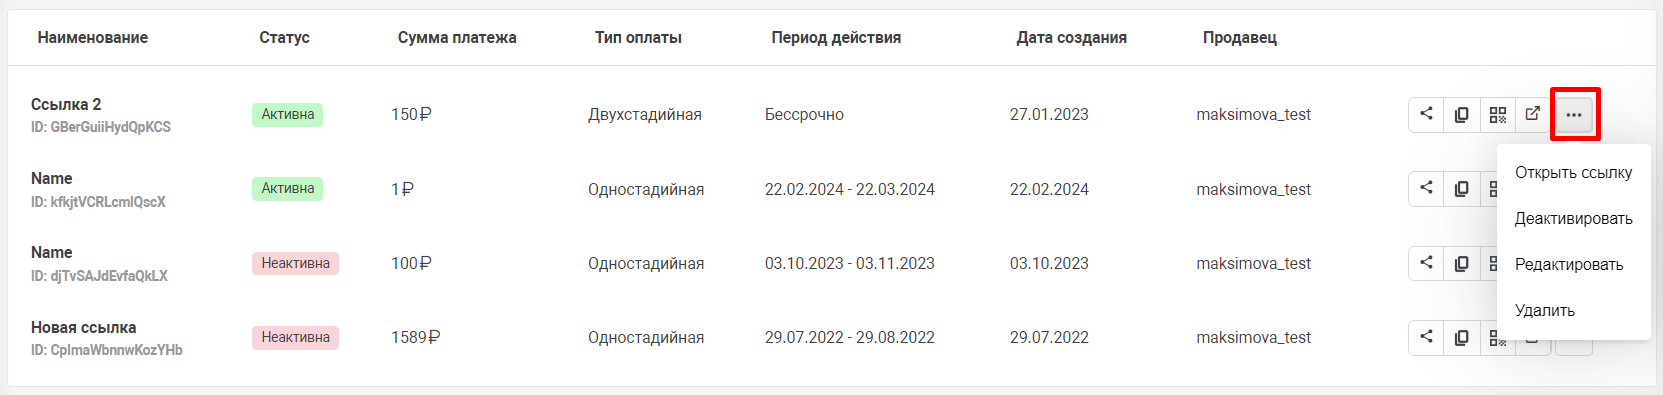Viewport: 1663px width, 395px height.
Task: Share the 1₽ Name link
Action: coord(1426,188)
